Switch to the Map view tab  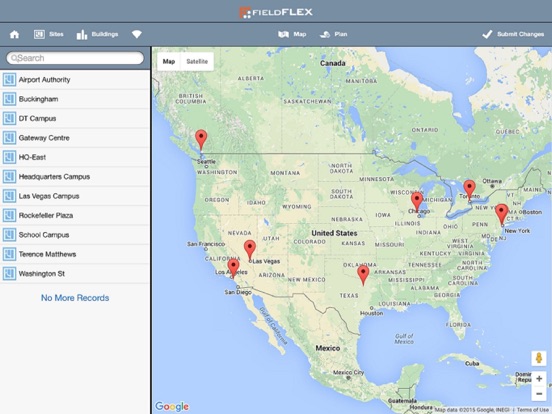292,34
